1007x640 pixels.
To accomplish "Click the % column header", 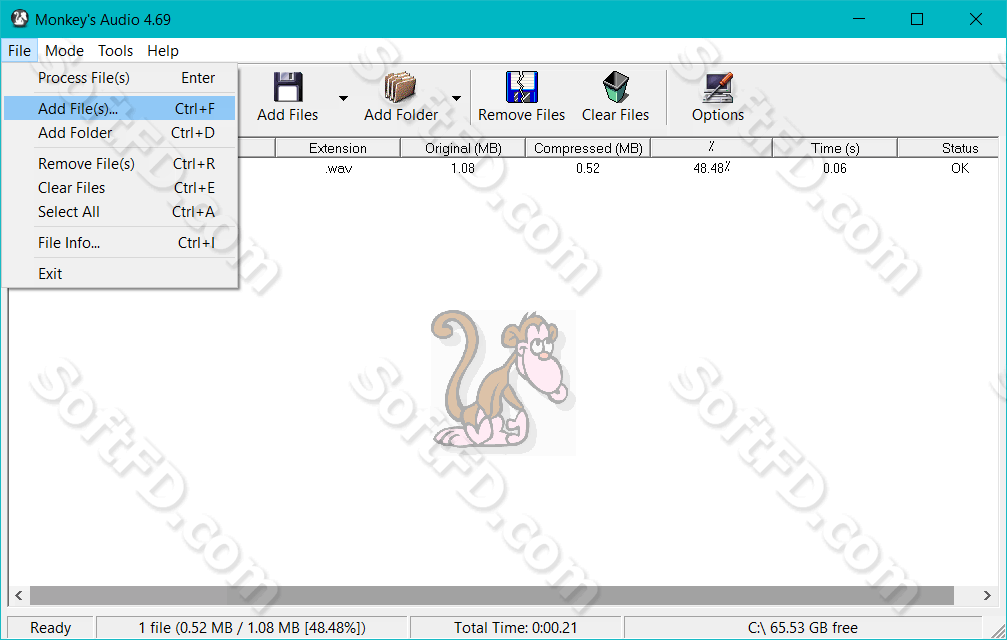I will click(x=712, y=148).
